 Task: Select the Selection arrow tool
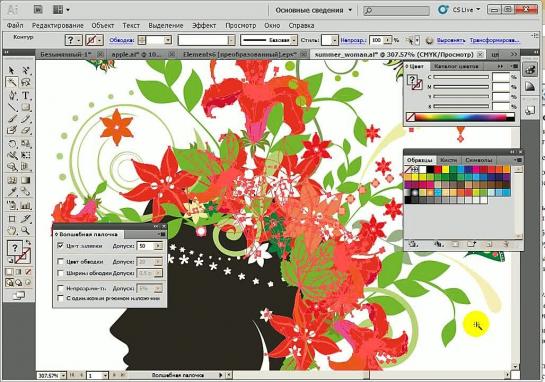(12, 71)
